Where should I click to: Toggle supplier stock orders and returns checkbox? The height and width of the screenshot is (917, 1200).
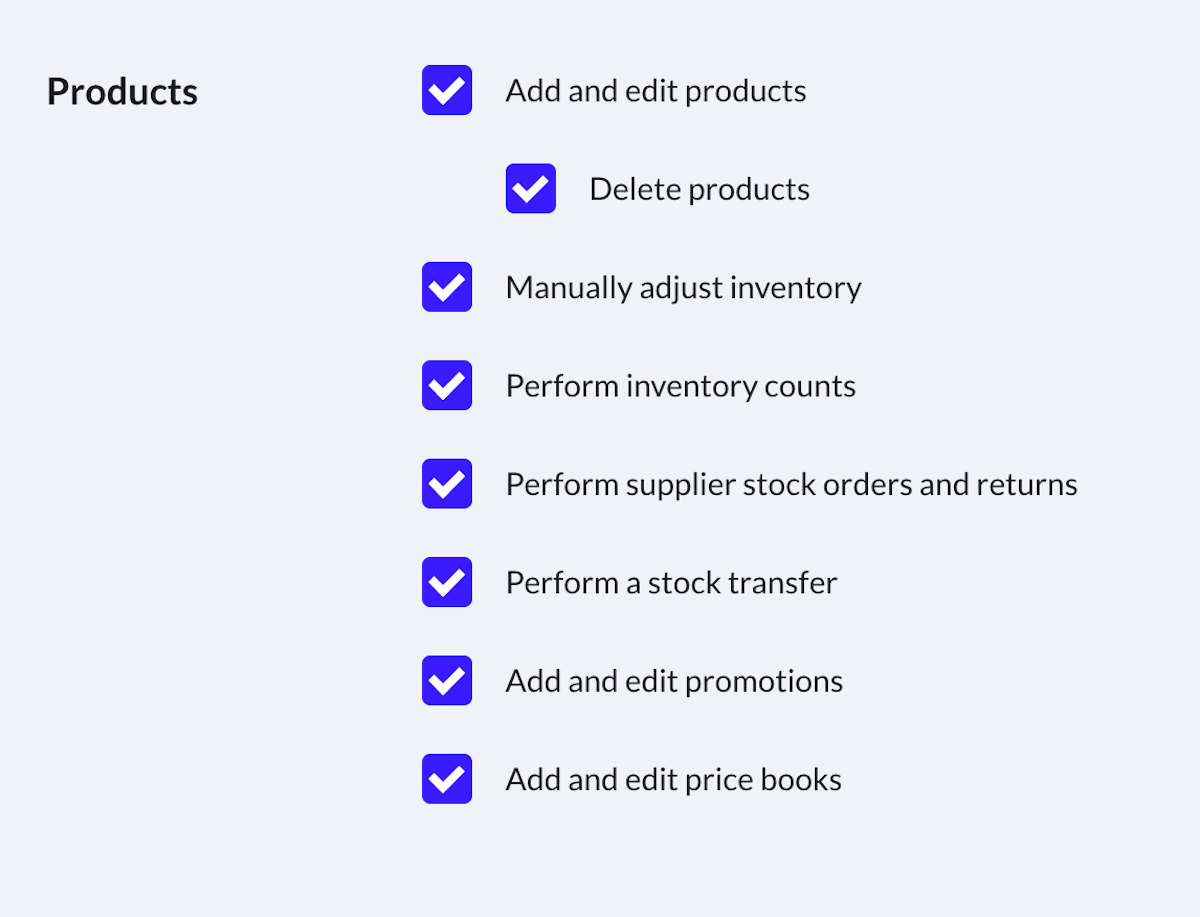coord(447,484)
